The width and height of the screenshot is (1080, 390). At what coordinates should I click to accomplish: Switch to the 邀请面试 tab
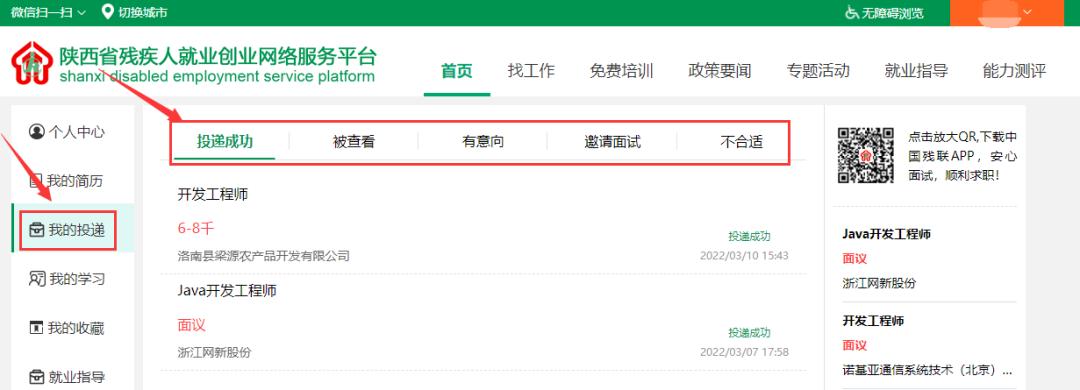coord(612,142)
